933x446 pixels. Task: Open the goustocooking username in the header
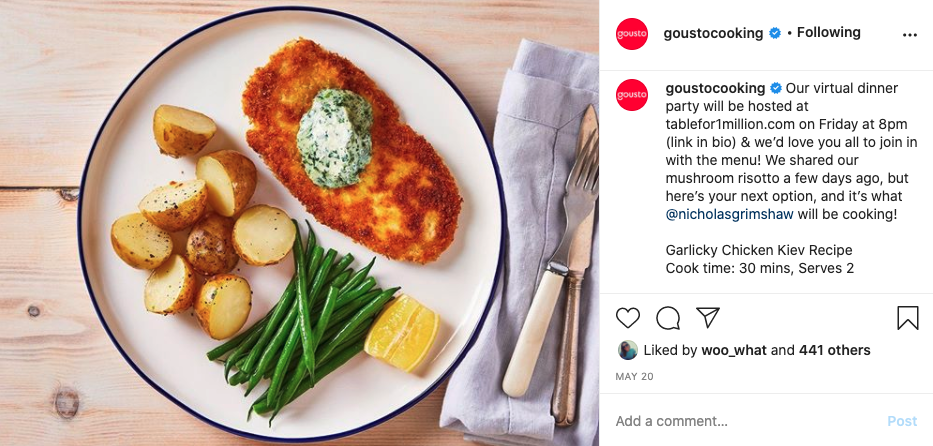pyautogui.click(x=714, y=33)
